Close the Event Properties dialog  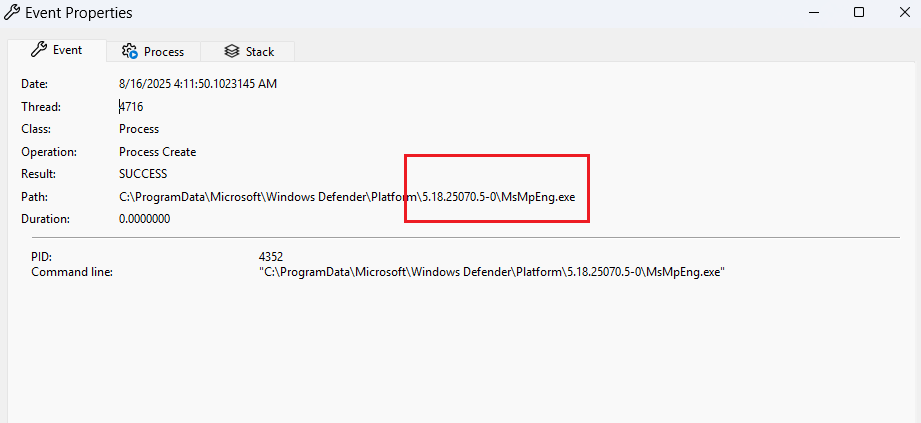(901, 13)
